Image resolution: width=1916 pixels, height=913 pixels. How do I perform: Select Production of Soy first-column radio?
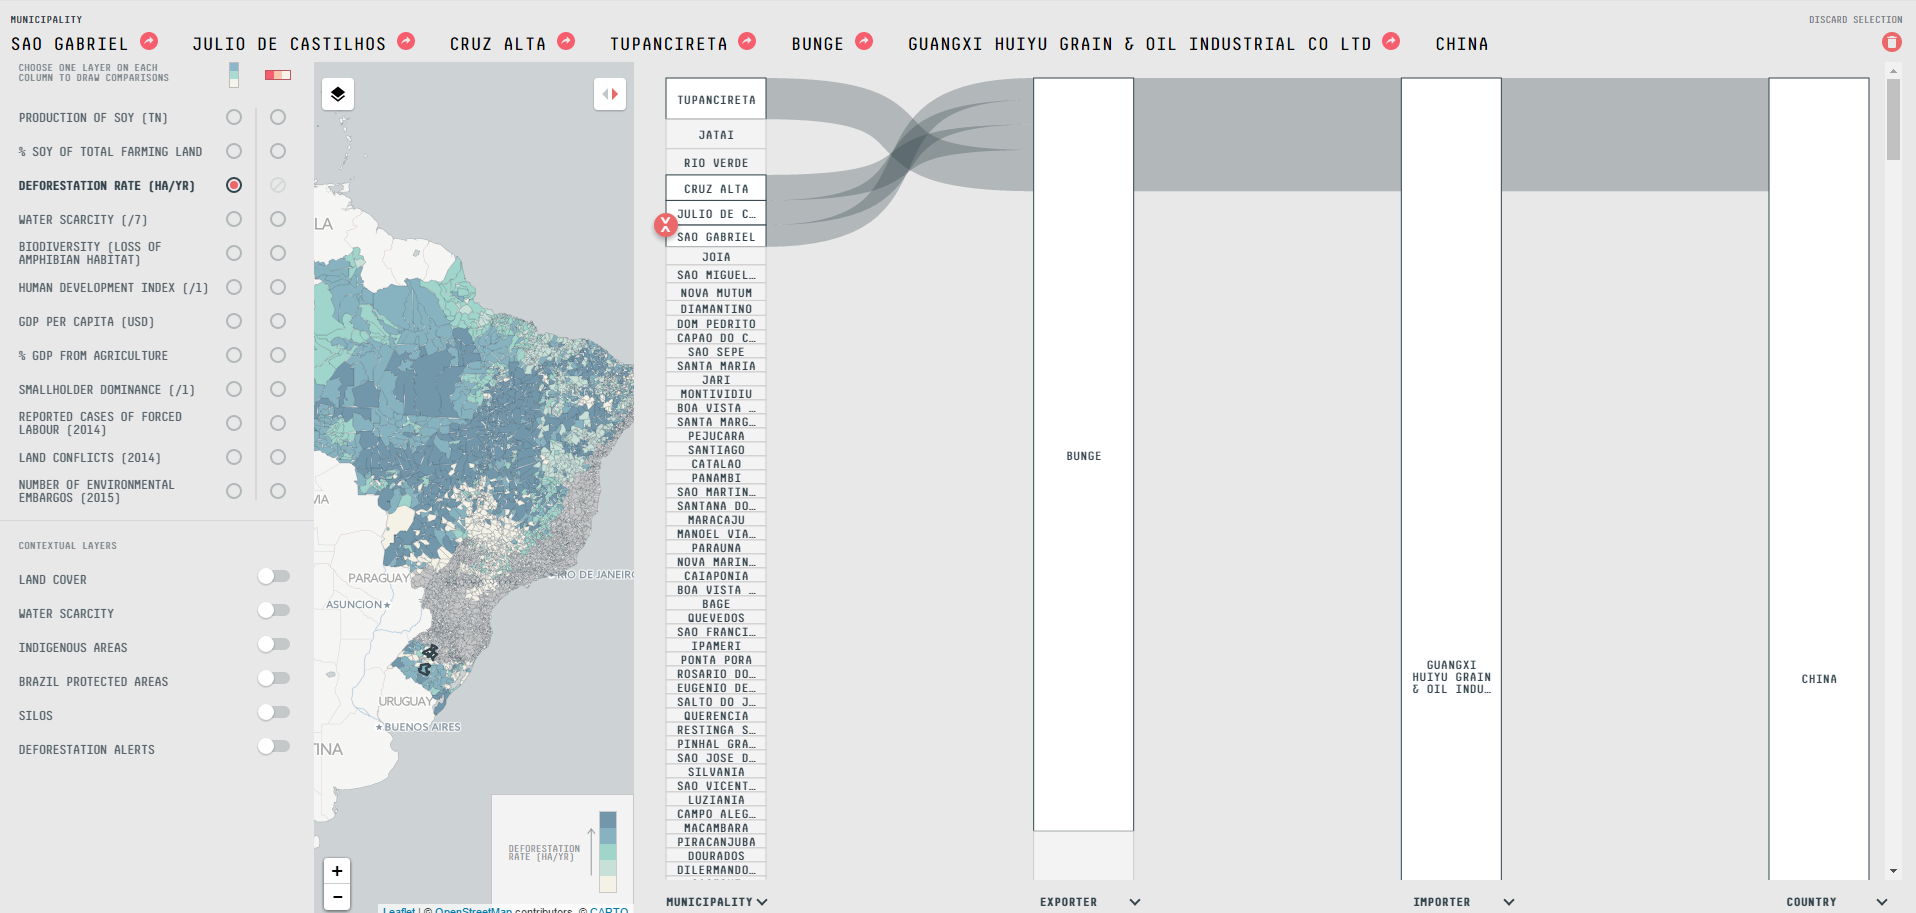coord(234,117)
